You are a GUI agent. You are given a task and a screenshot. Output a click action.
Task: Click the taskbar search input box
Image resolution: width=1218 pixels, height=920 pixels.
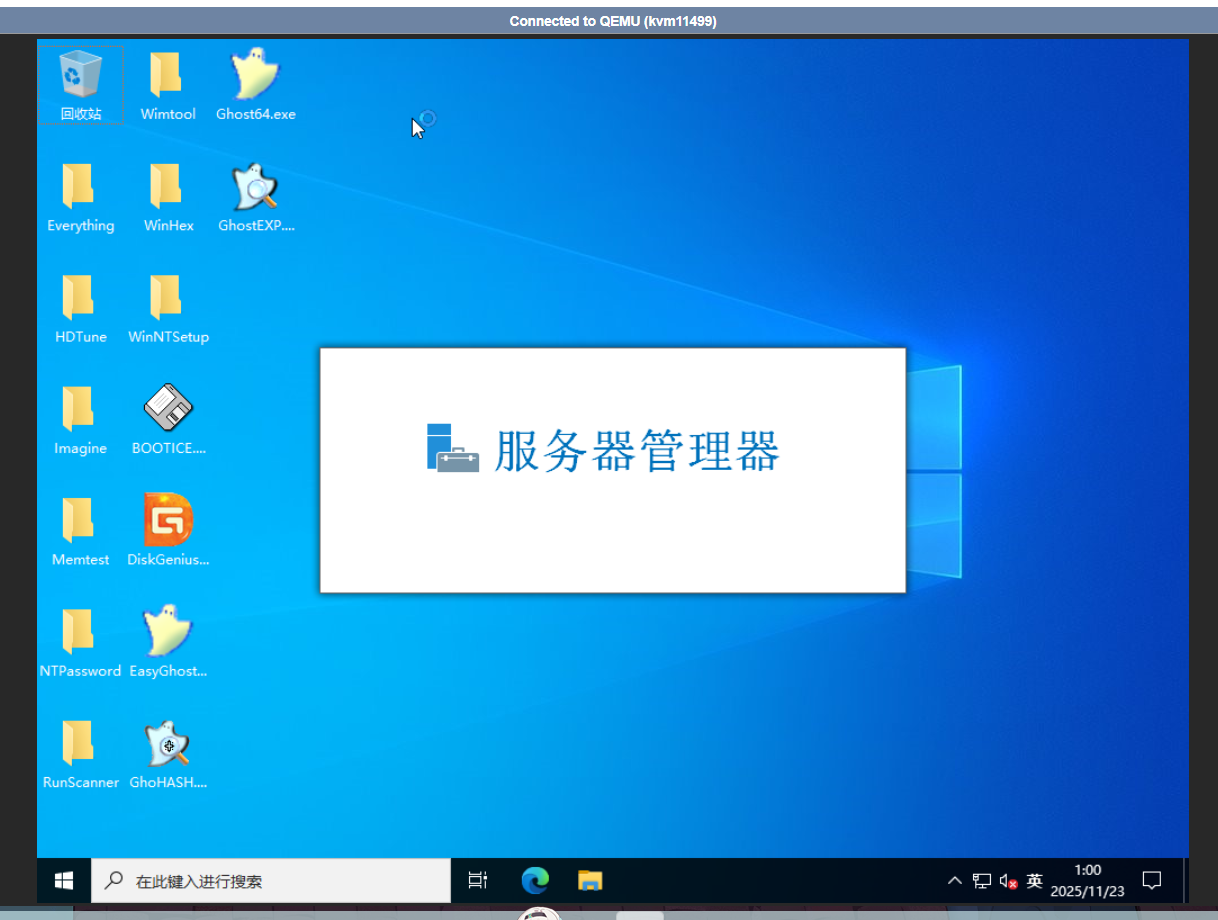click(280, 881)
